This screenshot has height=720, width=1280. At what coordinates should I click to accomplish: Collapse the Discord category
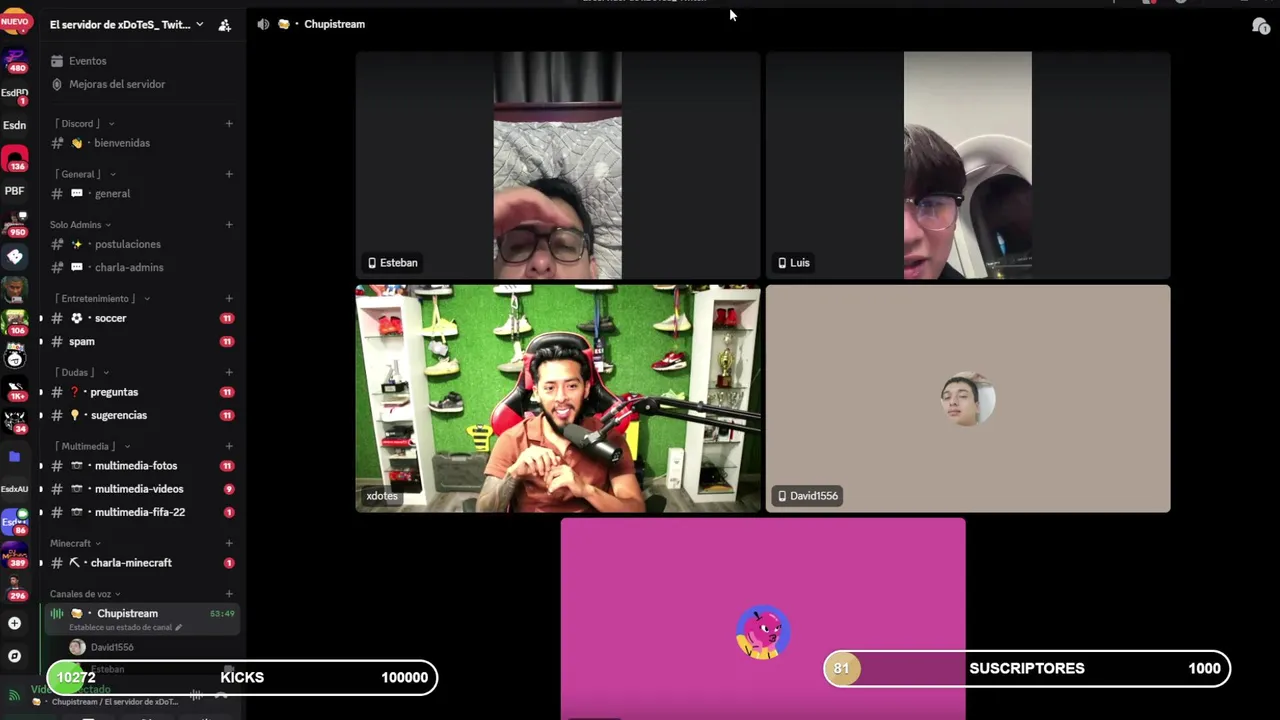tap(84, 124)
